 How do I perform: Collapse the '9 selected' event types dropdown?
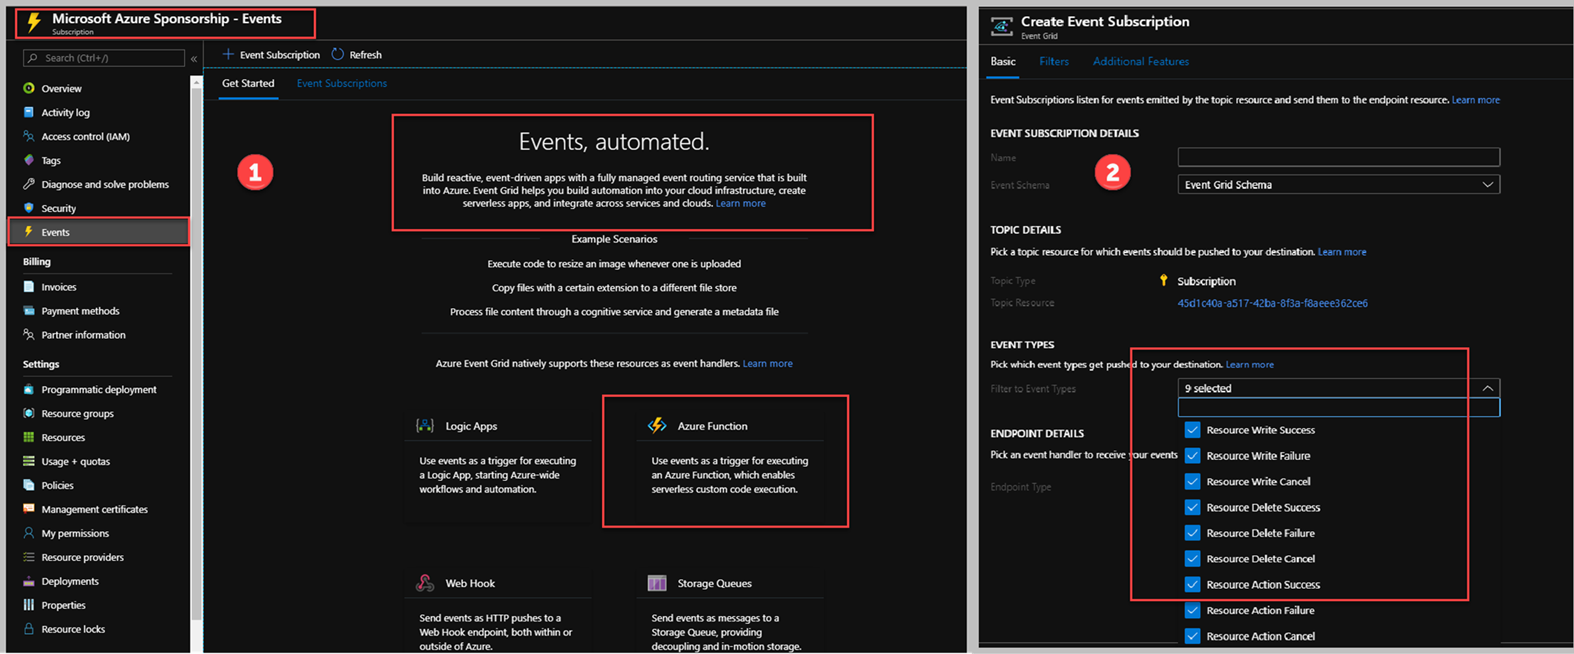click(x=1339, y=388)
